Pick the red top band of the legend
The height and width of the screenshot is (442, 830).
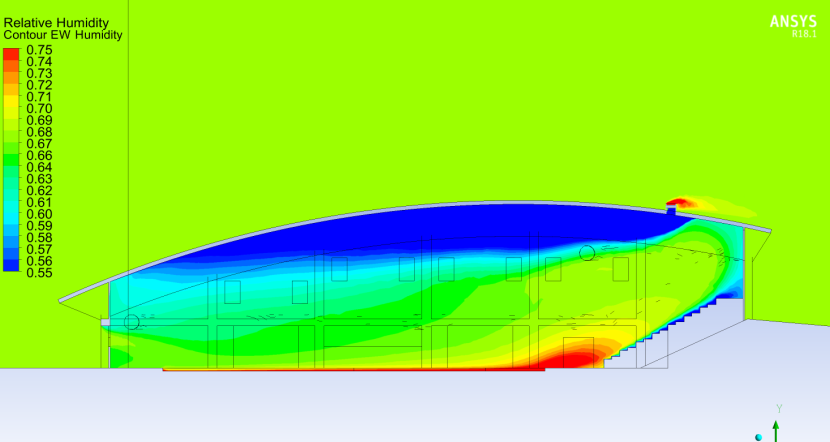coord(11,54)
